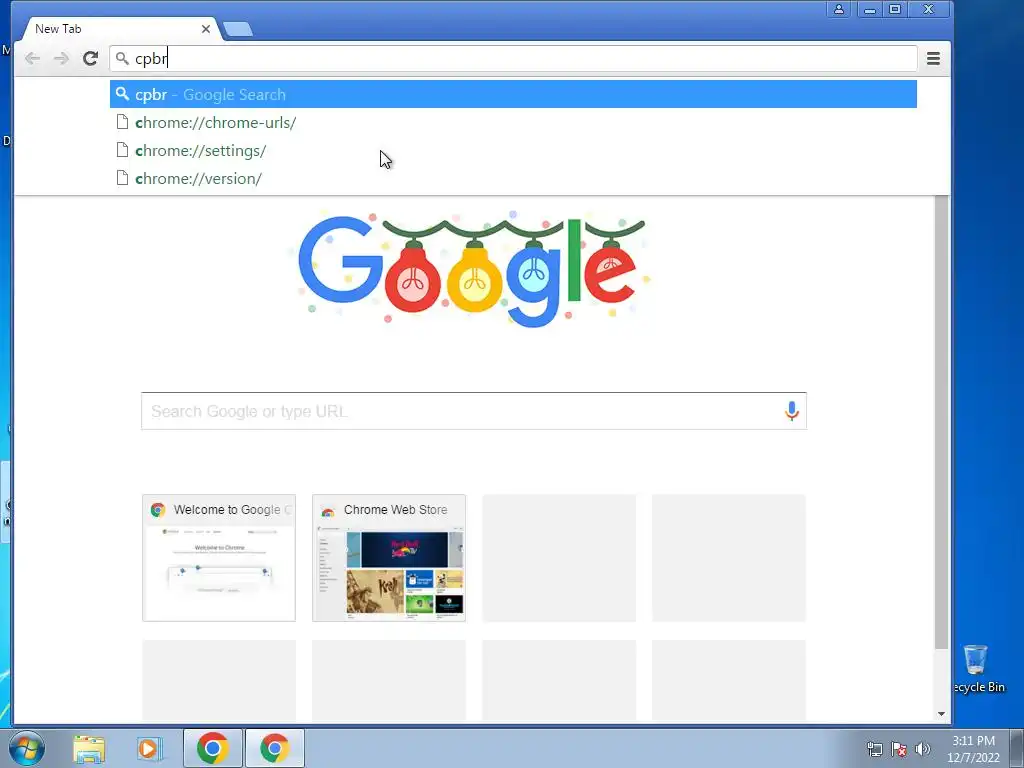Screen dimensions: 1024x768
Task: Click the network status tray icon
Action: click(x=874, y=749)
